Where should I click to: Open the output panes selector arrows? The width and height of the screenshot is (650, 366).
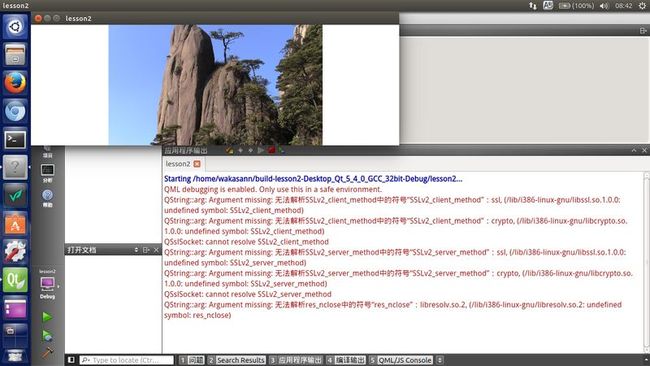click(x=440, y=360)
